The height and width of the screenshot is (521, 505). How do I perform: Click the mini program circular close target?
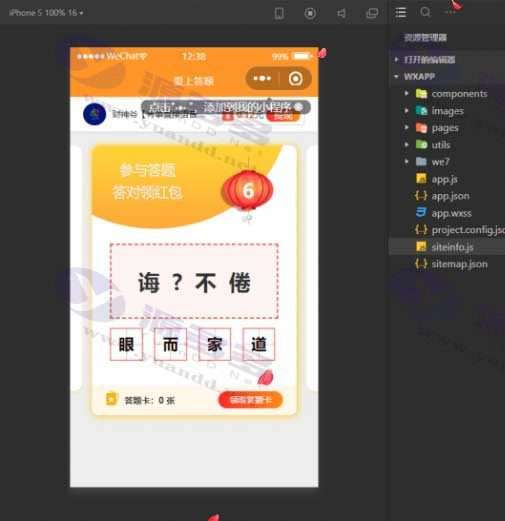pyautogui.click(x=295, y=79)
